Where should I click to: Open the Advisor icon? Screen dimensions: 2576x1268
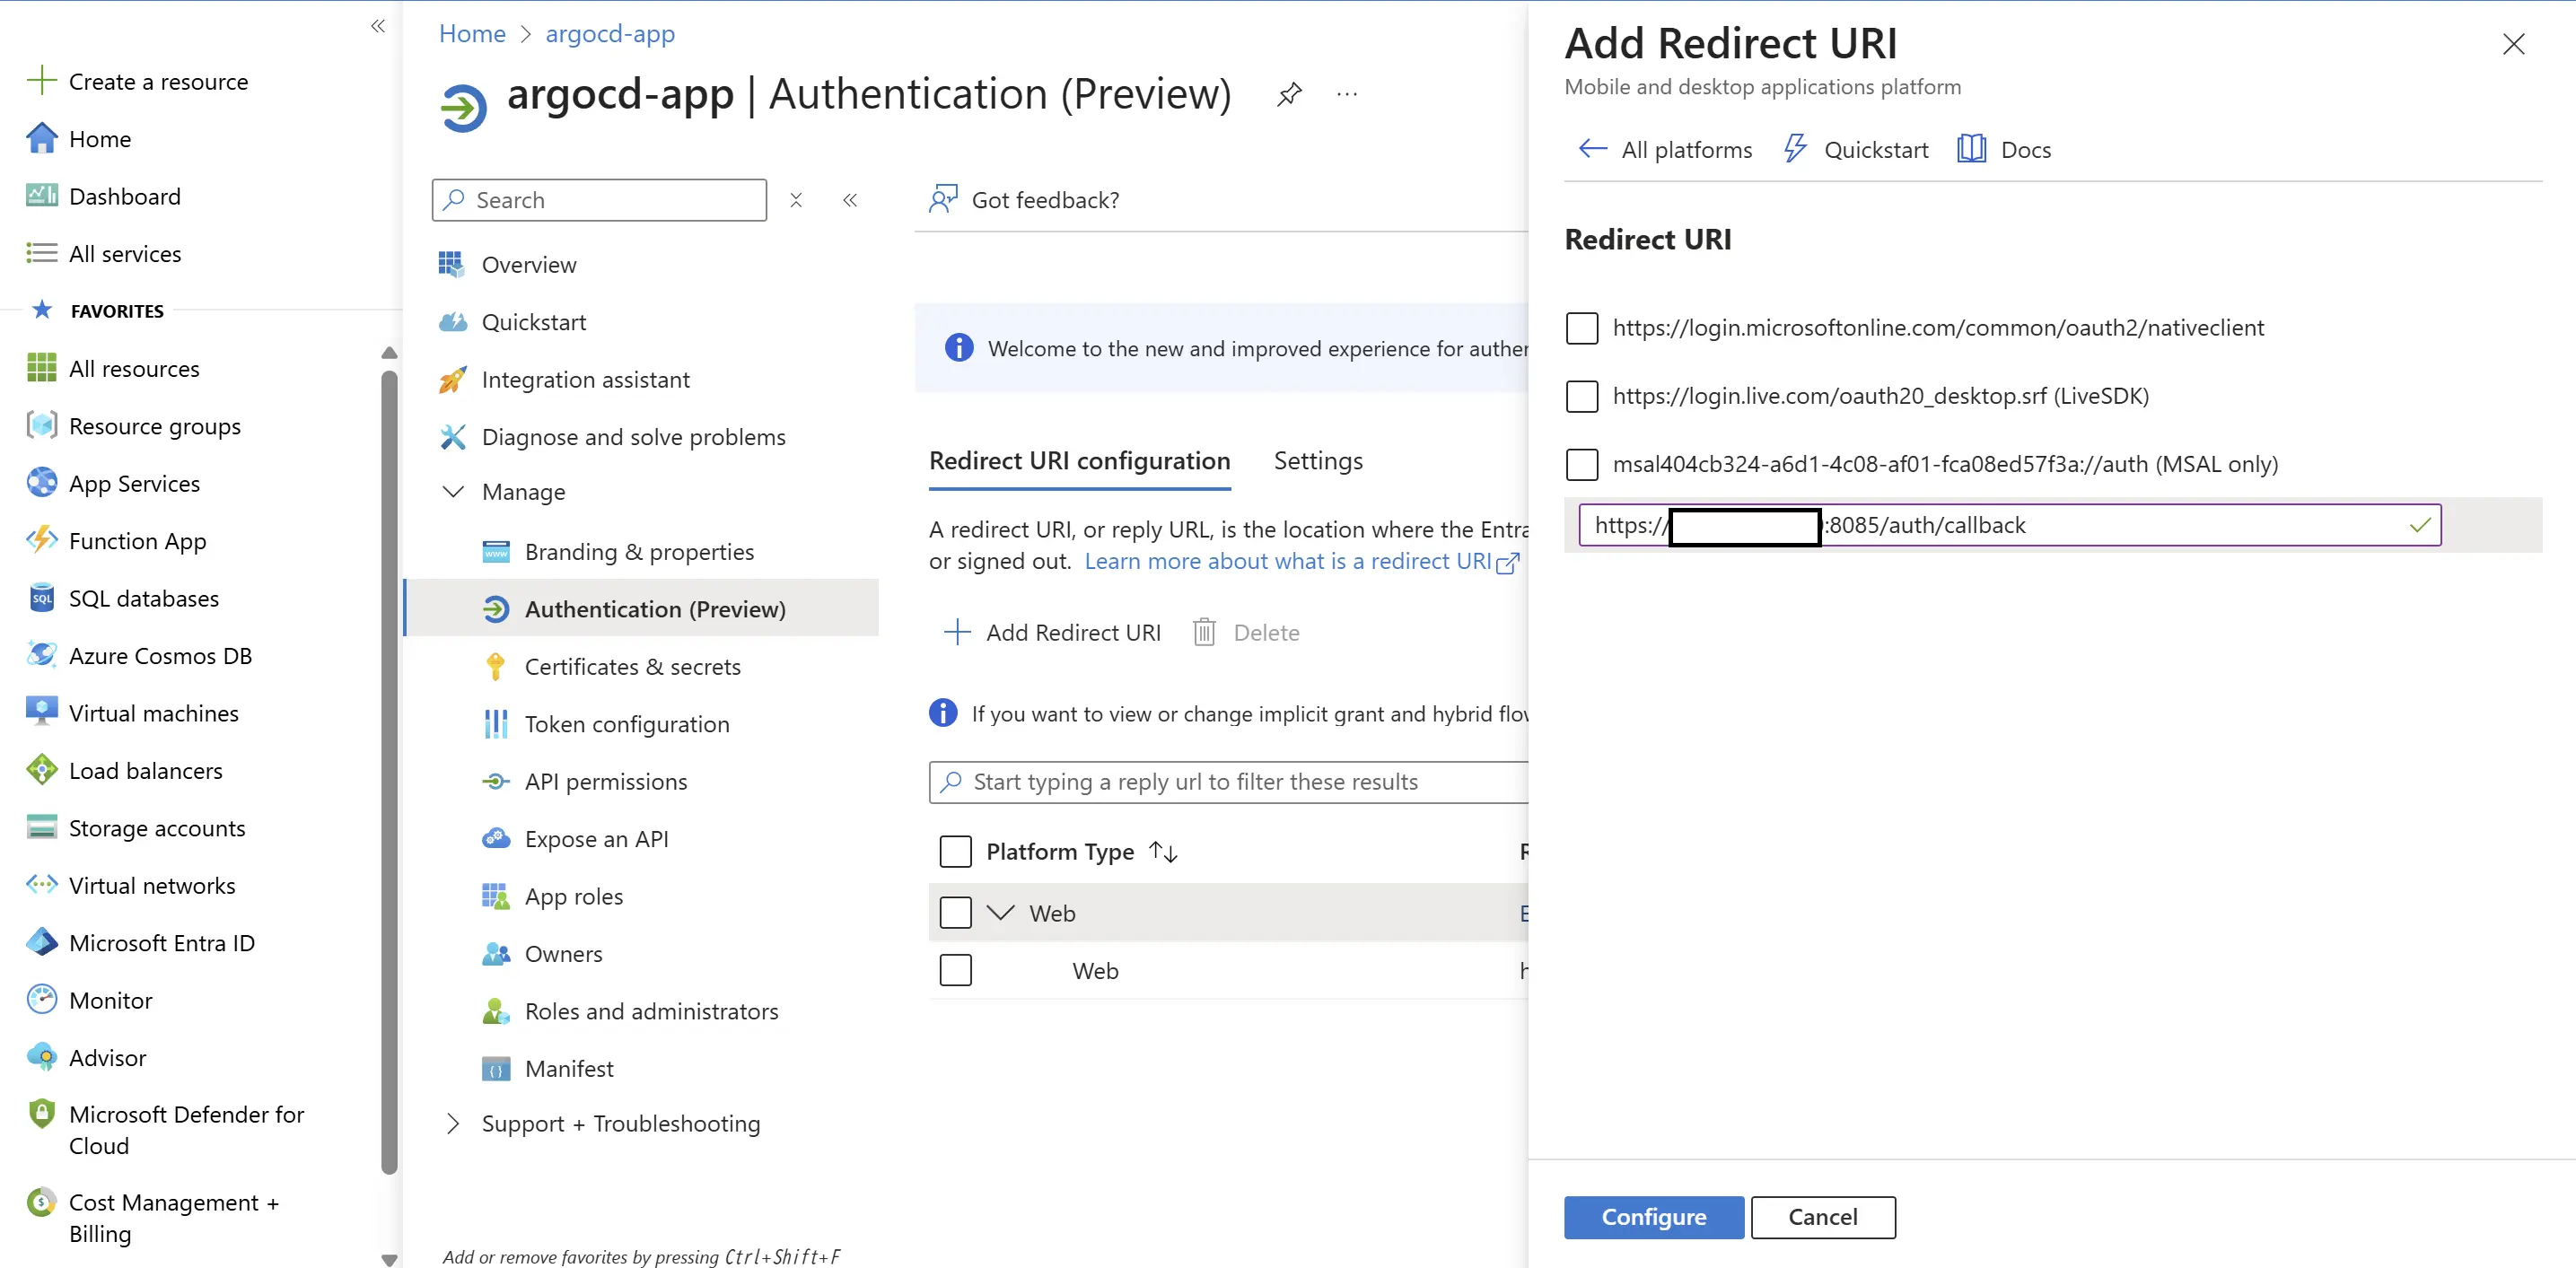tap(41, 1057)
